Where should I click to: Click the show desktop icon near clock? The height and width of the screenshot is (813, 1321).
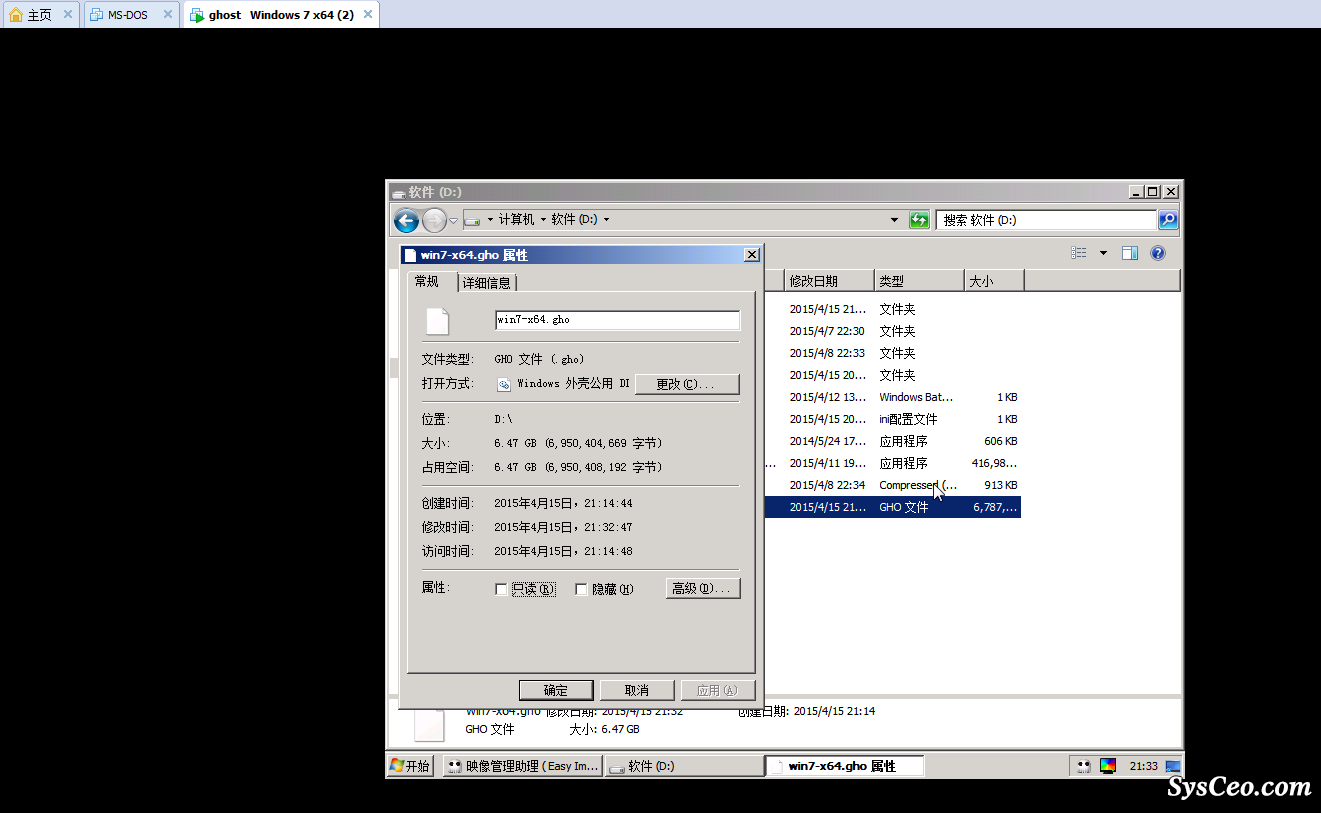coord(1174,766)
